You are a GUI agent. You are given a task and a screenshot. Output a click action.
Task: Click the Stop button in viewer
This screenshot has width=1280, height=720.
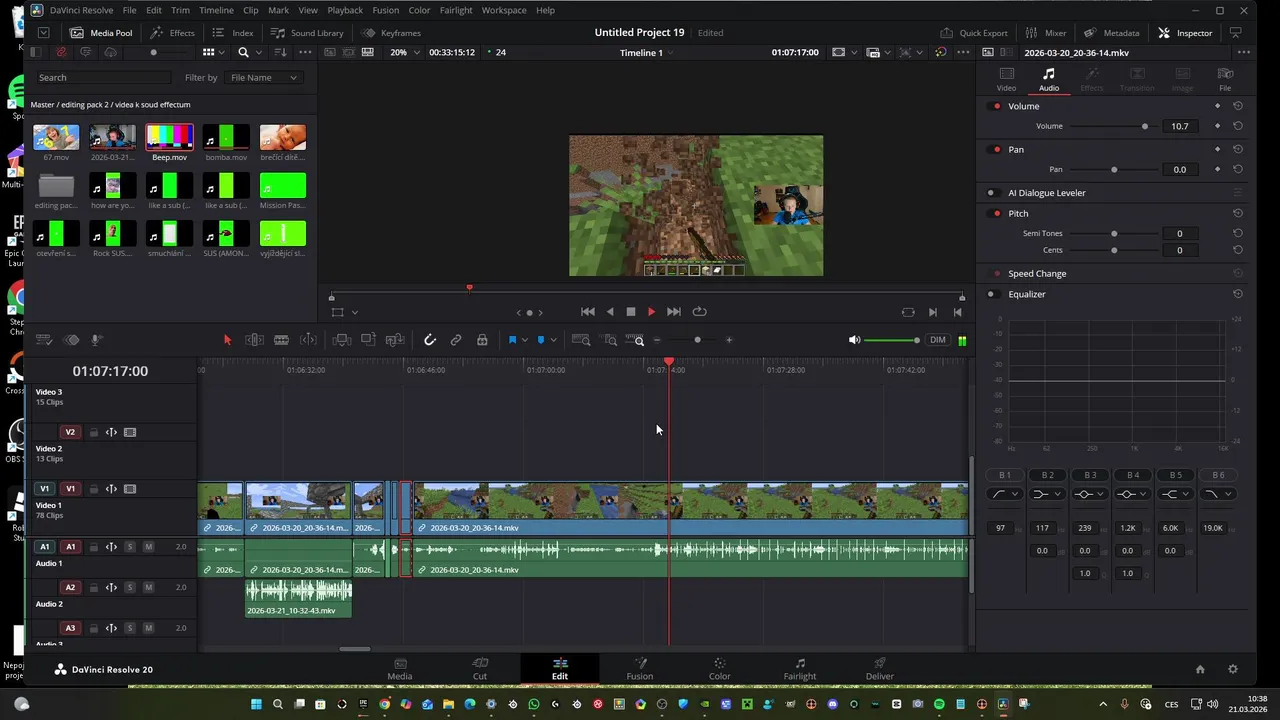point(631,312)
